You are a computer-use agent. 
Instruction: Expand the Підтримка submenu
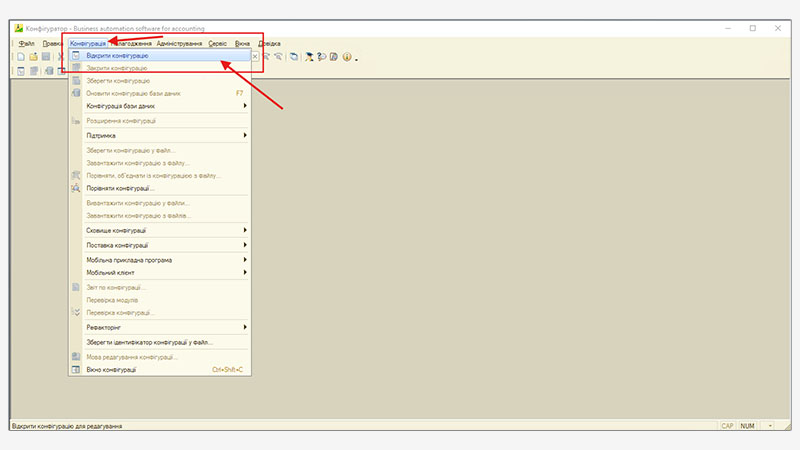(245, 135)
